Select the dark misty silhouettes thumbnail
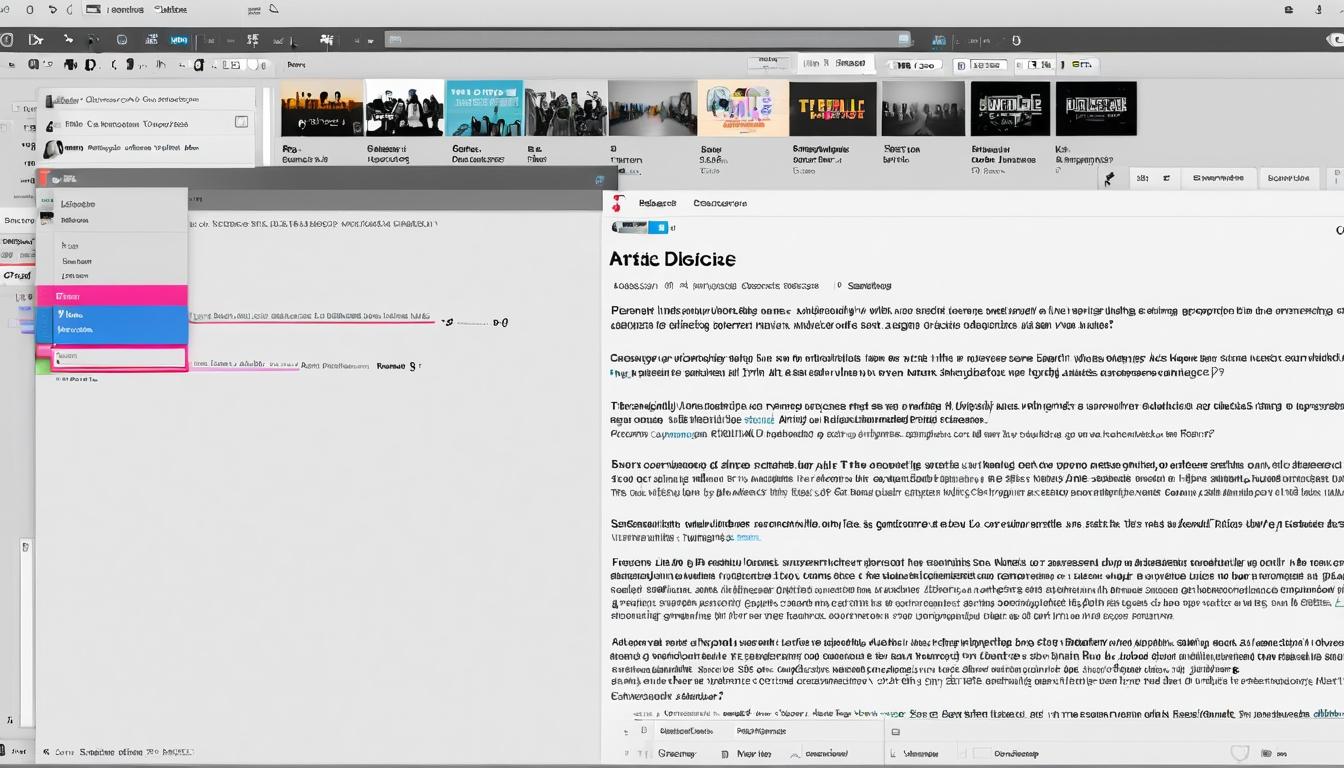1344x768 pixels. pos(923,108)
